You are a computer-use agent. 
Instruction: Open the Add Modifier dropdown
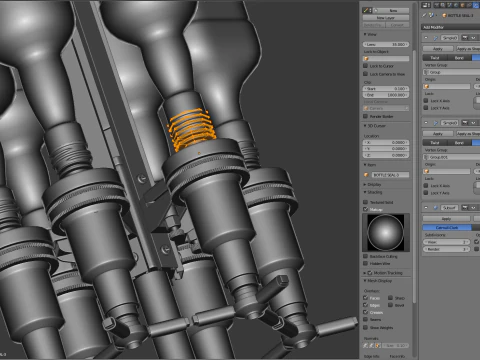(x=450, y=27)
